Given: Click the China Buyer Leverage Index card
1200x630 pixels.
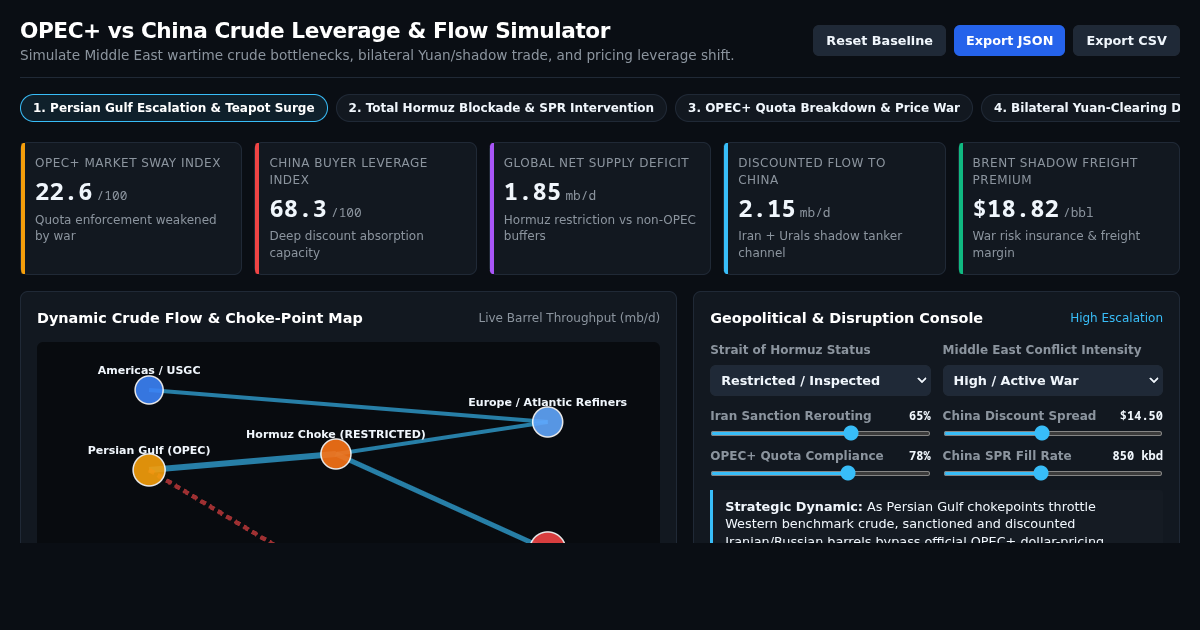Looking at the screenshot, I should click(x=366, y=208).
